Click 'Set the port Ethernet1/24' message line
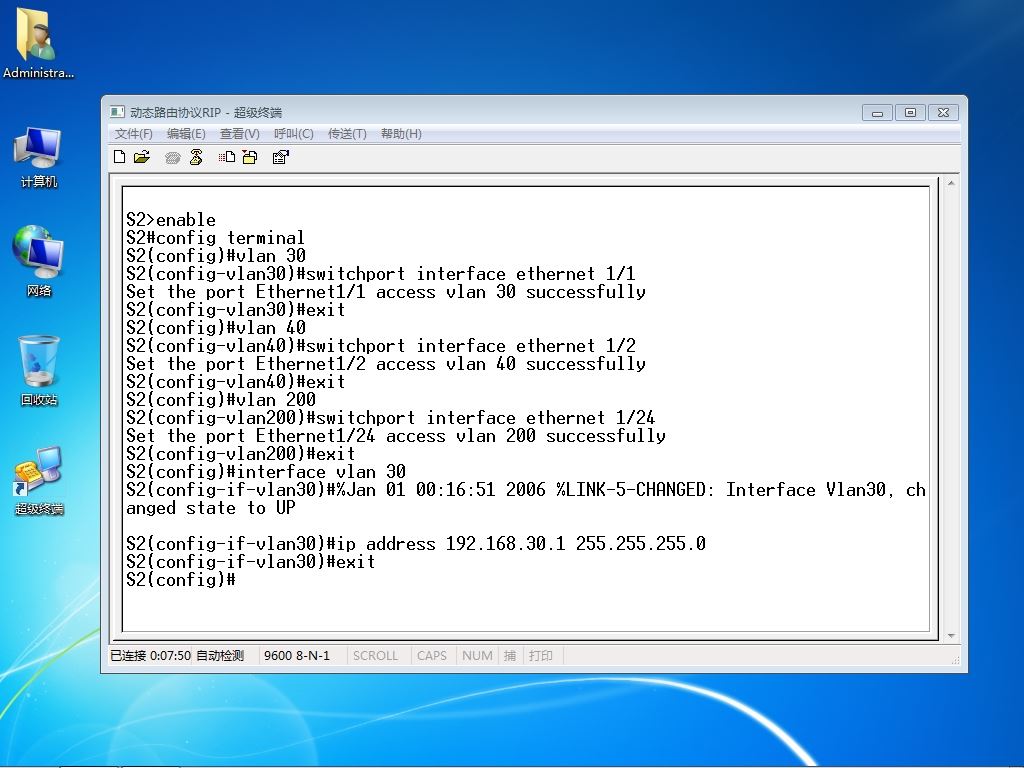Viewport: 1024px width, 768px height. click(396, 436)
